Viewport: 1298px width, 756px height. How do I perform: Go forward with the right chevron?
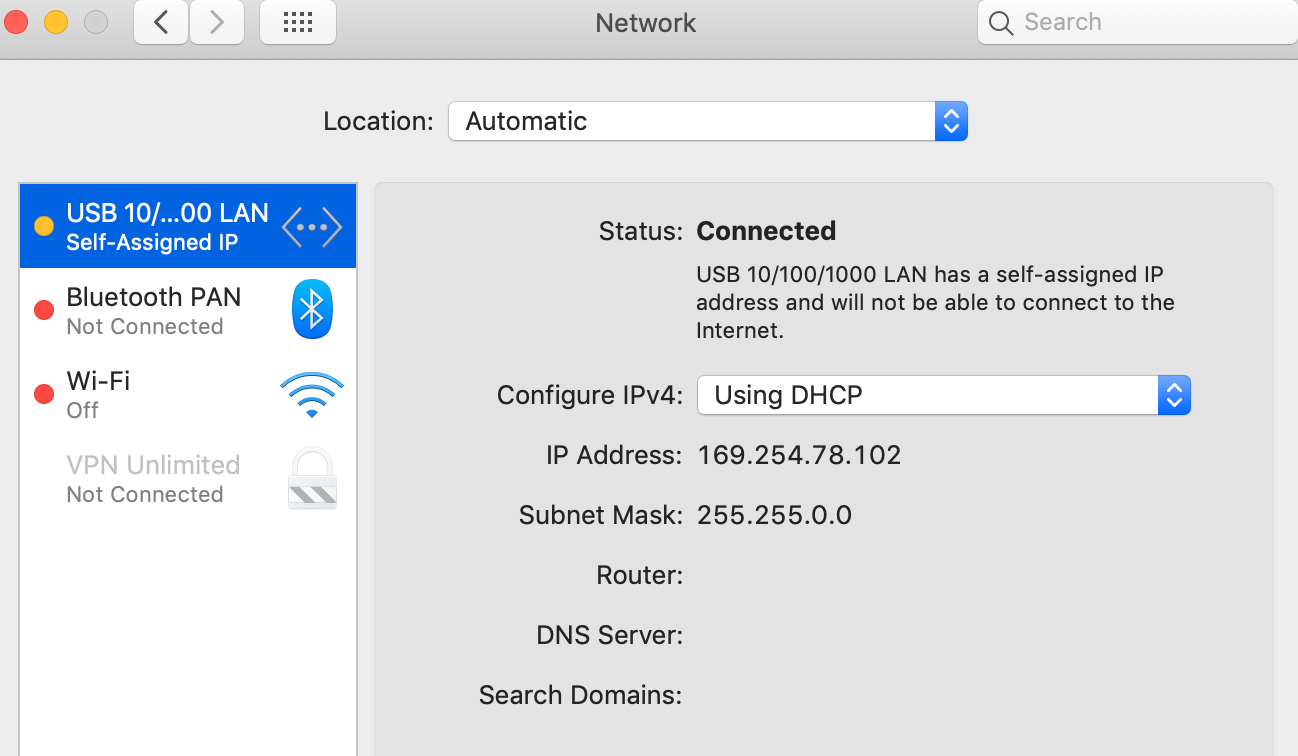pos(217,23)
